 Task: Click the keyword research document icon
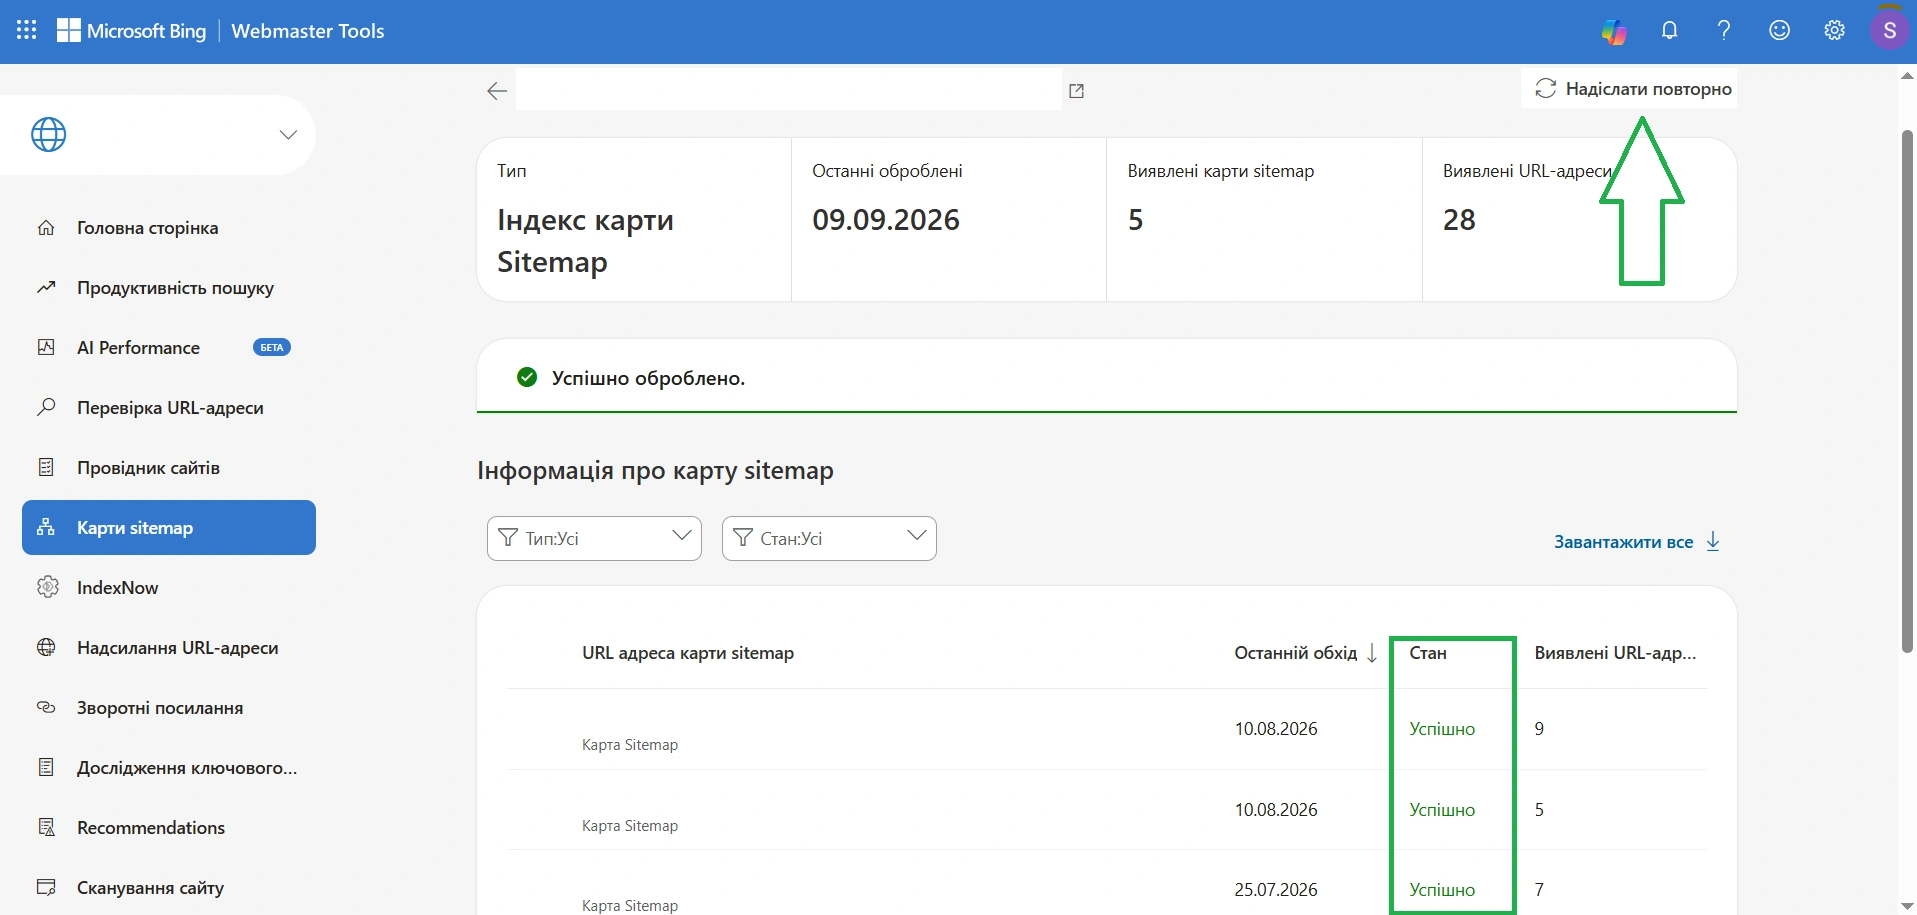46,767
